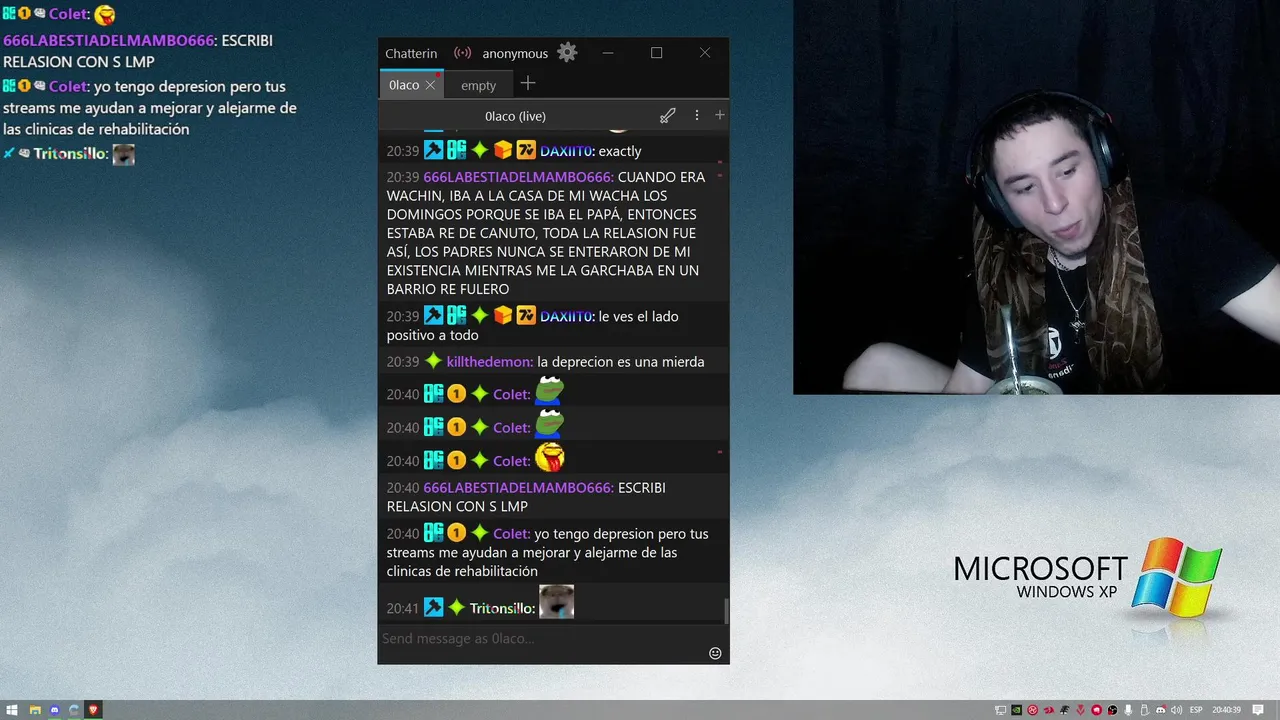Open split menu with three dots

click(x=697, y=116)
